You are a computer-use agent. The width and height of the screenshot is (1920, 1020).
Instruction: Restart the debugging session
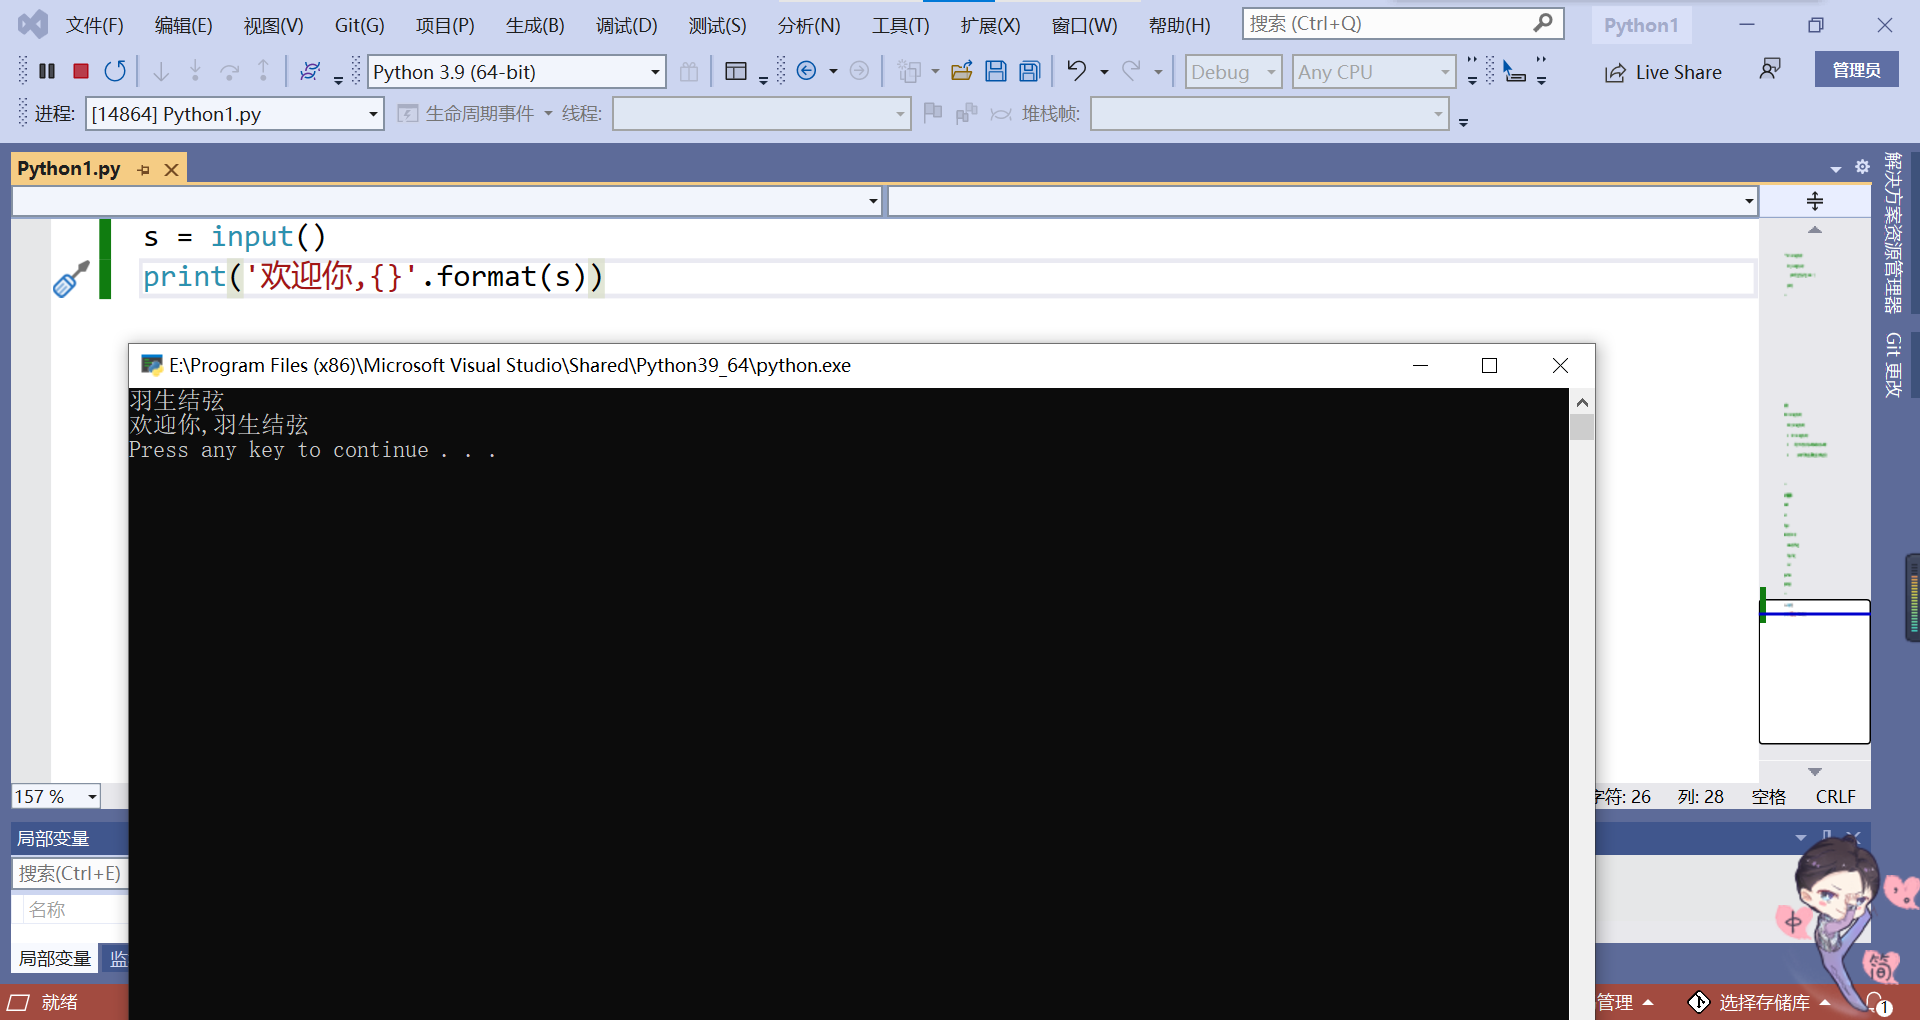tap(115, 71)
